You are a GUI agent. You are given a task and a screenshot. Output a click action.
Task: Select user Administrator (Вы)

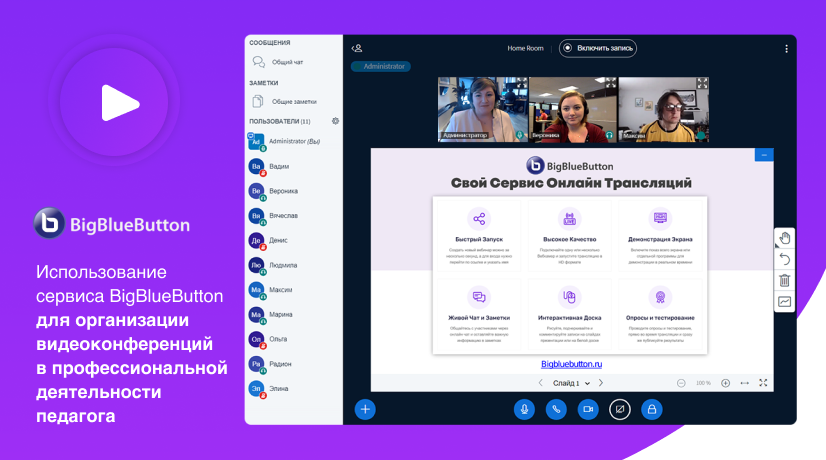(293, 142)
